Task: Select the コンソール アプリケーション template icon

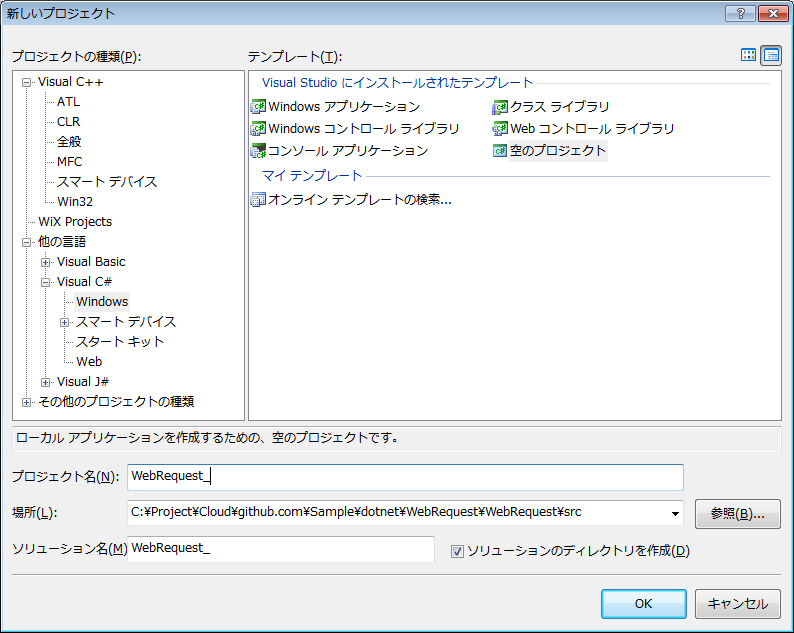Action: click(x=258, y=150)
